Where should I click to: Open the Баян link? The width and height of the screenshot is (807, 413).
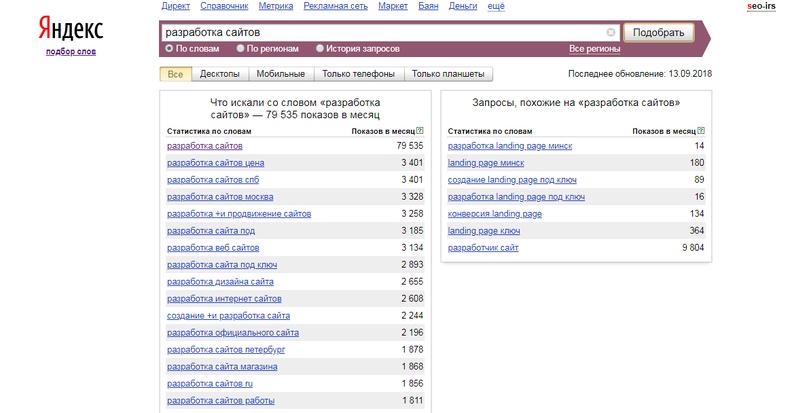428,6
